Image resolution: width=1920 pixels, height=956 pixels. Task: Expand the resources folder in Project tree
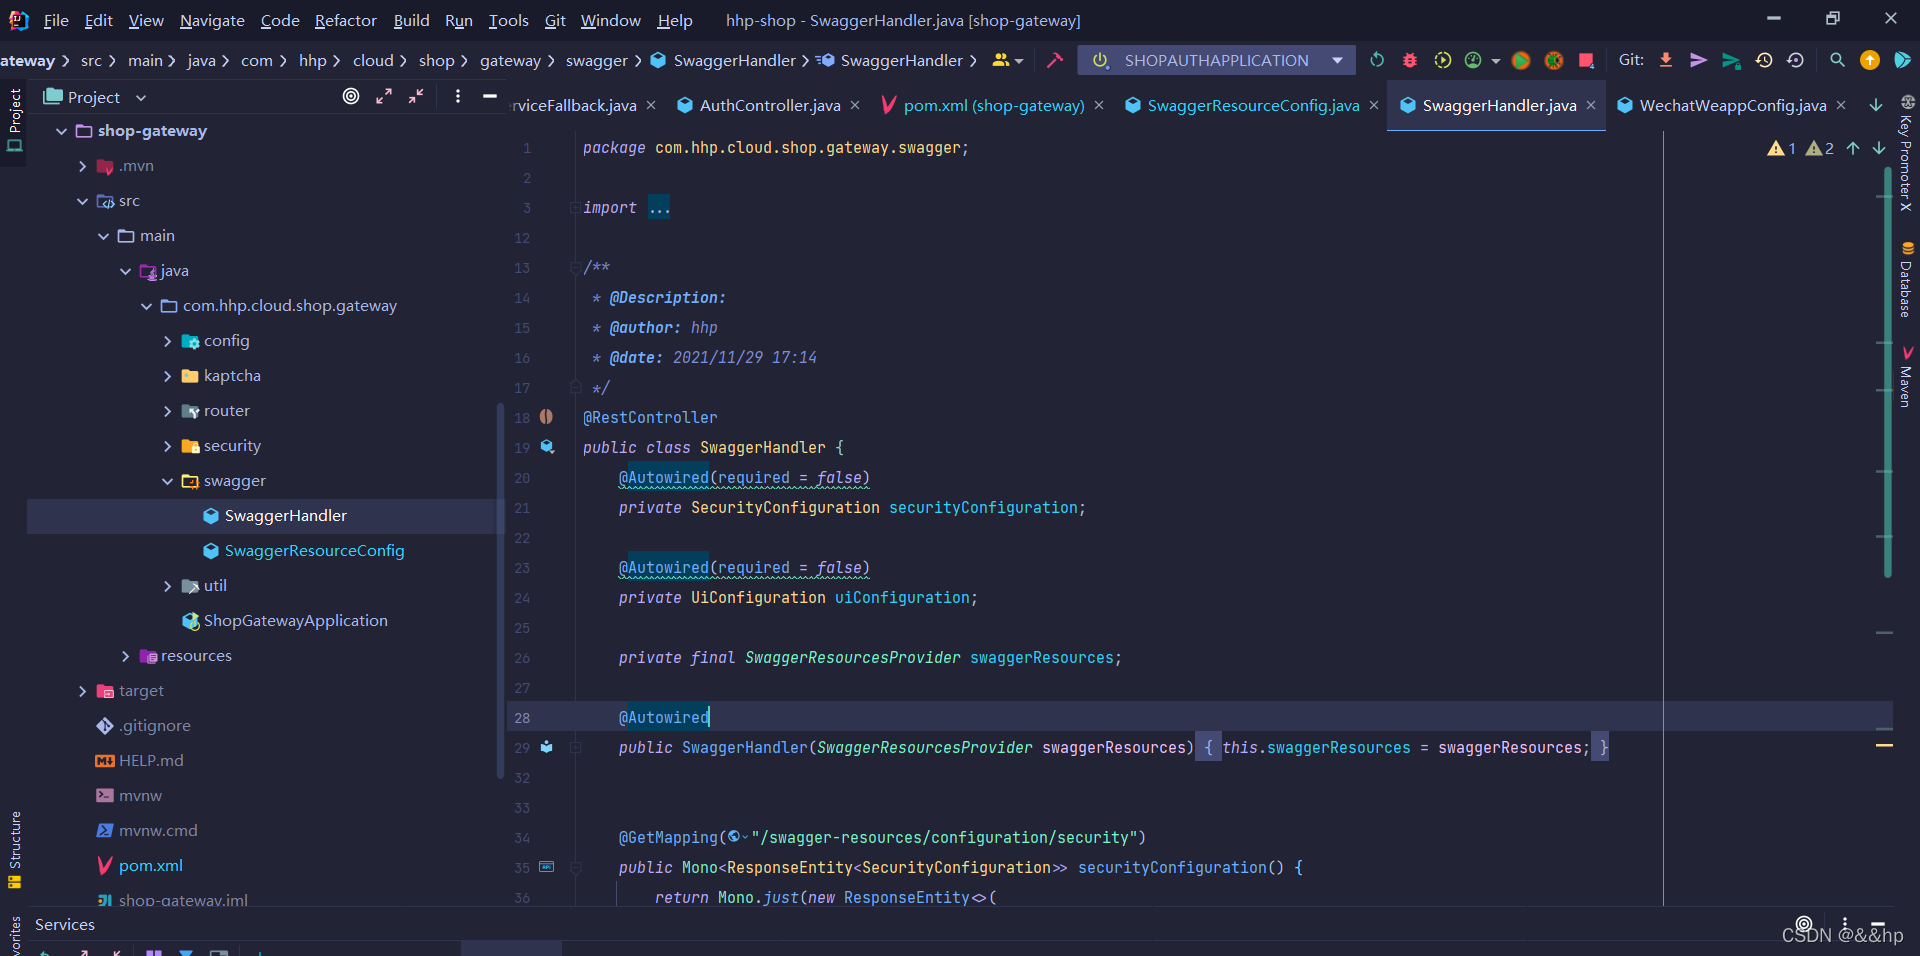pyautogui.click(x=126, y=655)
